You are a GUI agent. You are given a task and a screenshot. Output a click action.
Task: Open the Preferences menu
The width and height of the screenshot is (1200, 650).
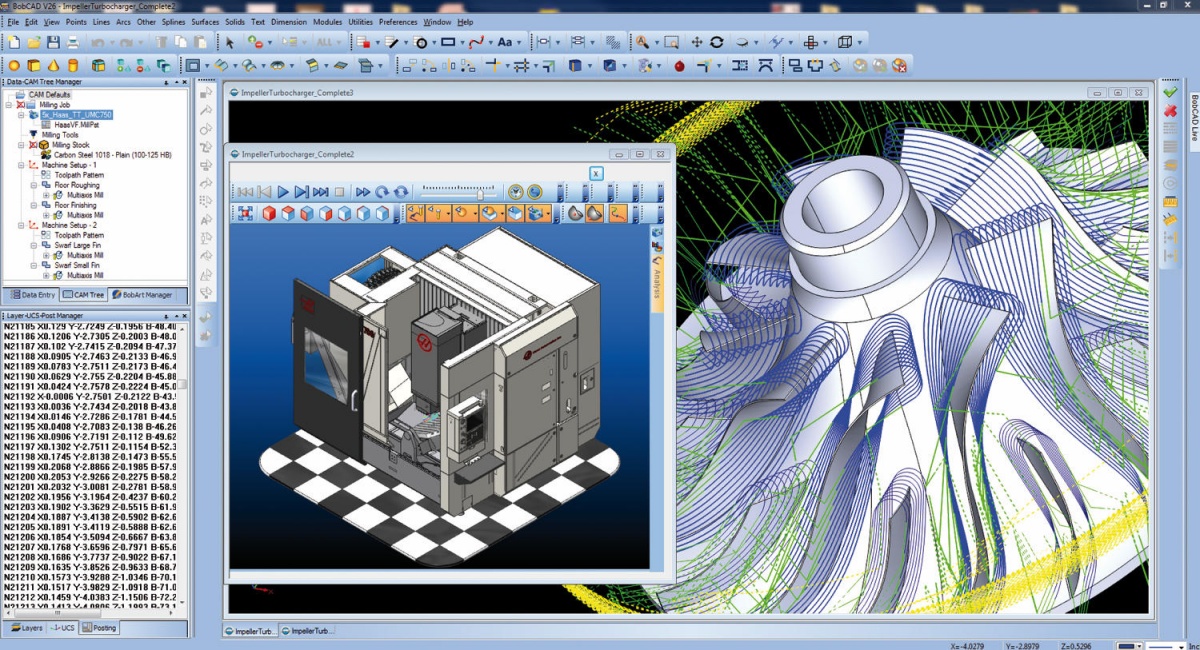point(398,21)
